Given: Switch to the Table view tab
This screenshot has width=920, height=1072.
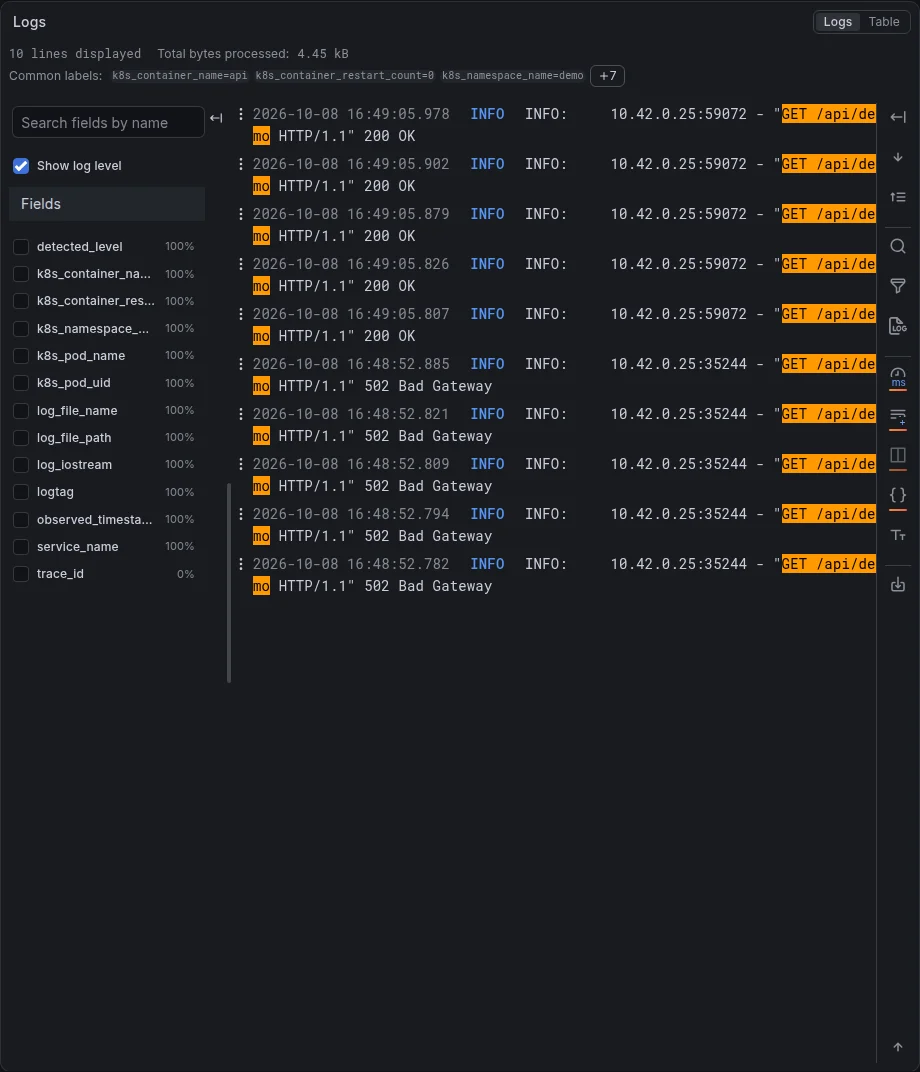Looking at the screenshot, I should tap(884, 22).
